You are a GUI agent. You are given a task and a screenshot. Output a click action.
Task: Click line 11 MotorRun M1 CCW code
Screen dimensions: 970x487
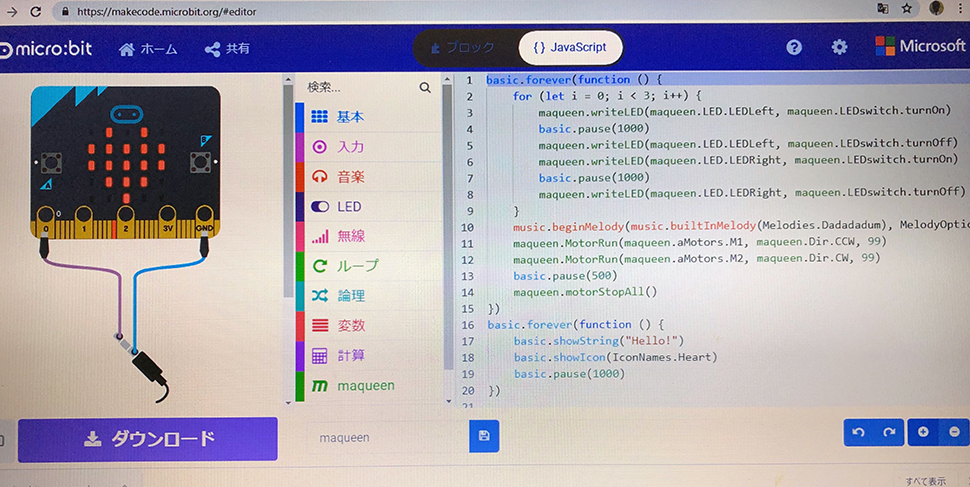pyautogui.click(x=700, y=243)
